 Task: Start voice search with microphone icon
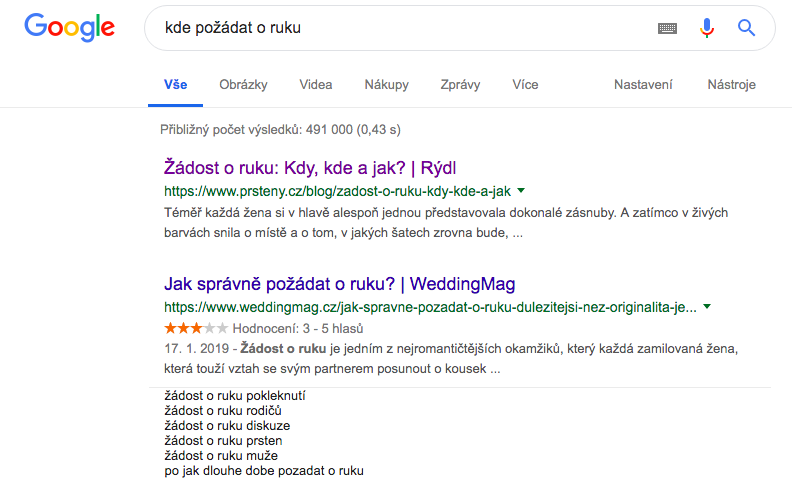pos(707,28)
